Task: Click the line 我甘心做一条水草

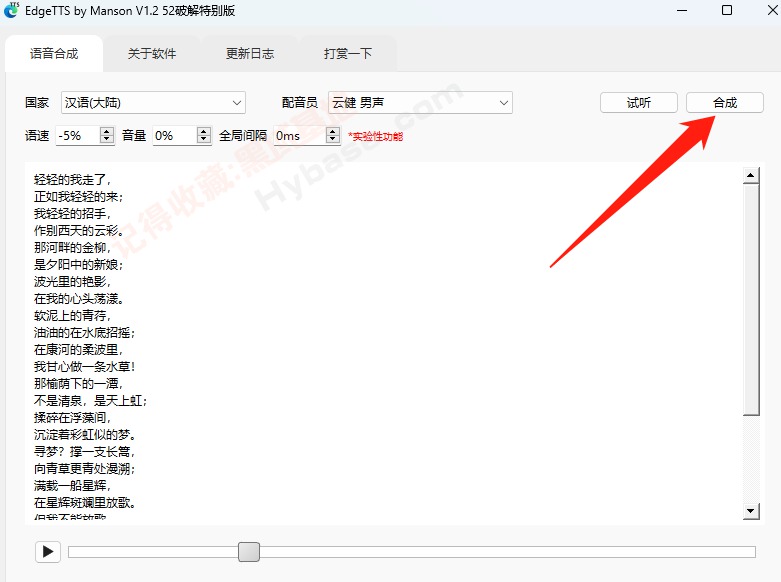Action: [85, 367]
